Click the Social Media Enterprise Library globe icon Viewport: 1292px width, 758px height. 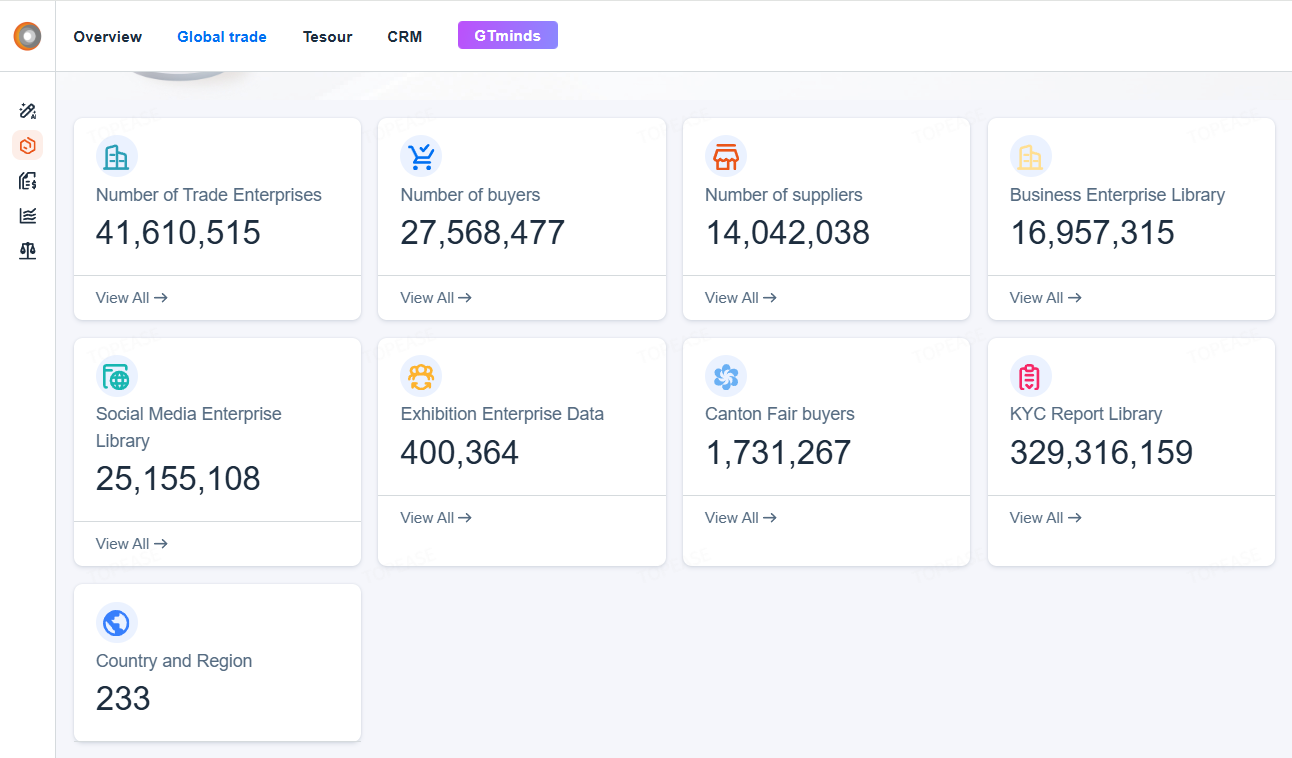pyautogui.click(x=117, y=376)
